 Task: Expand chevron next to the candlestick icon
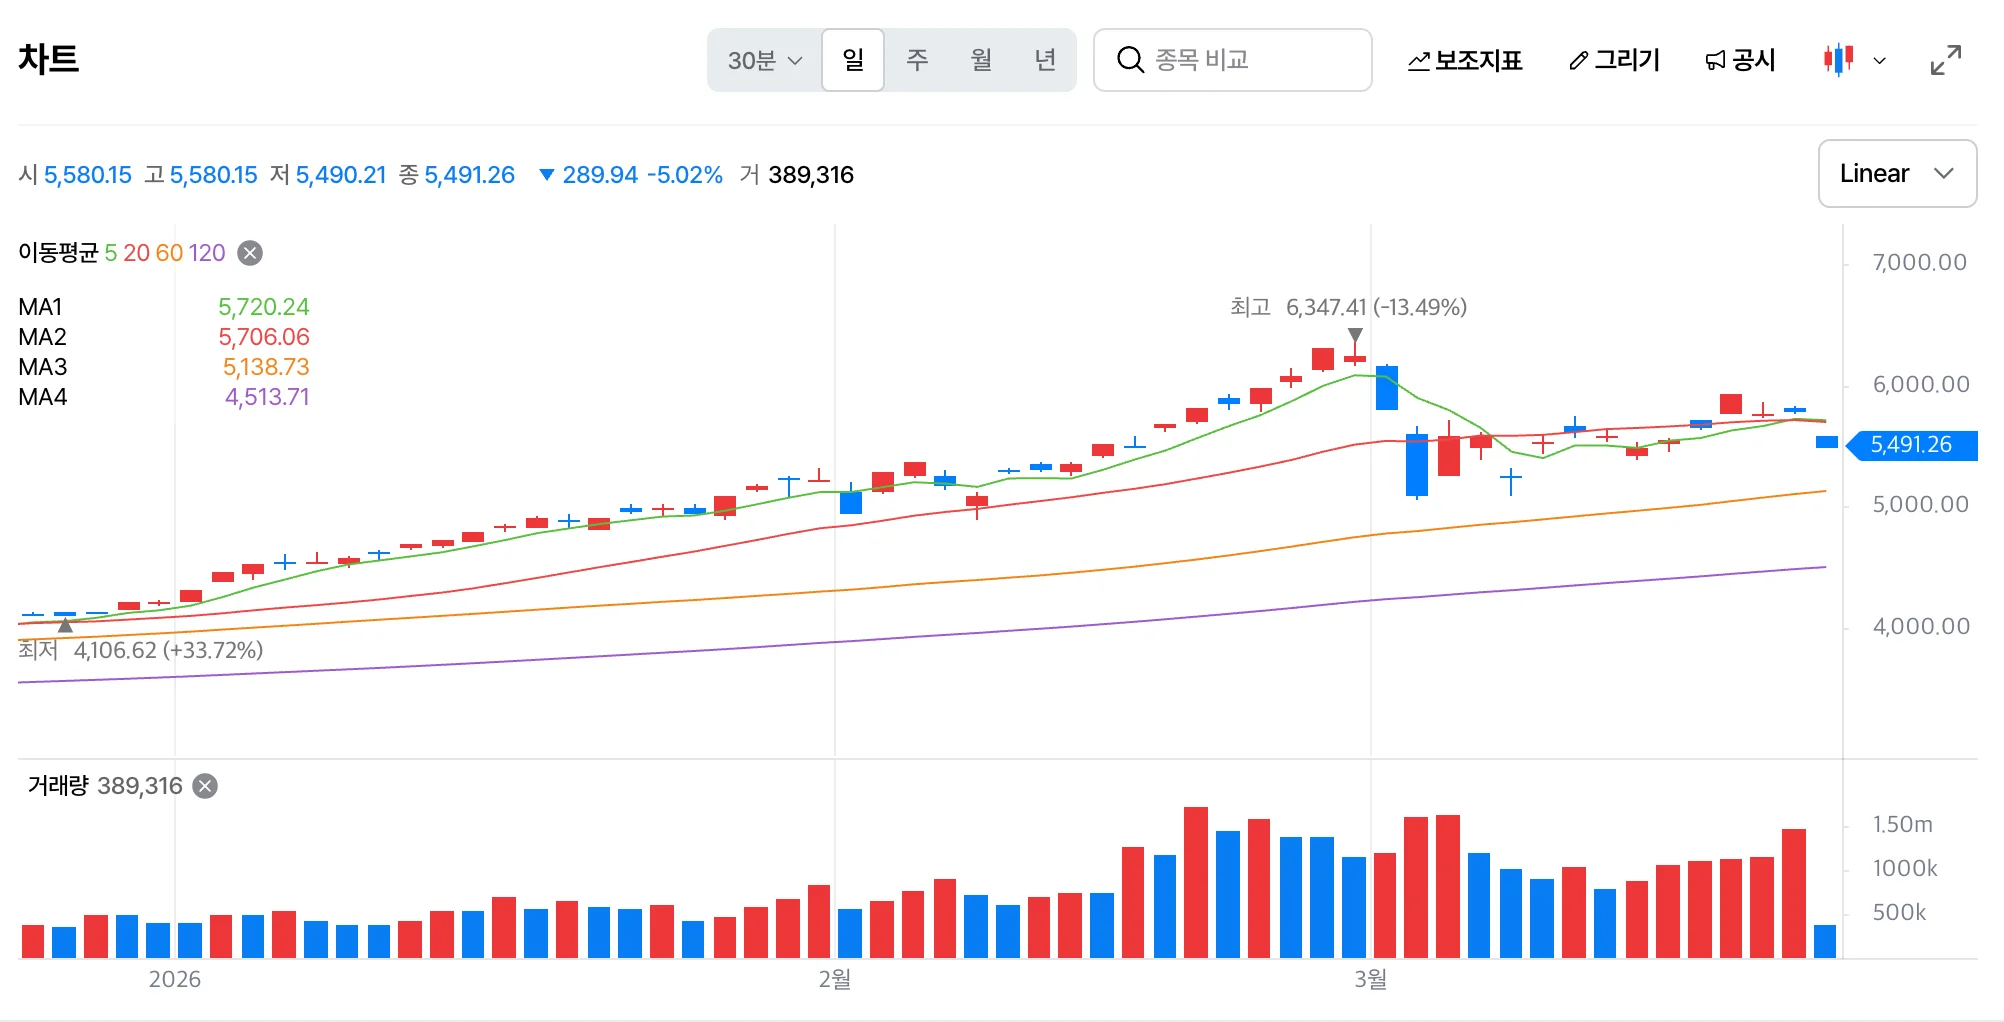coord(1880,61)
